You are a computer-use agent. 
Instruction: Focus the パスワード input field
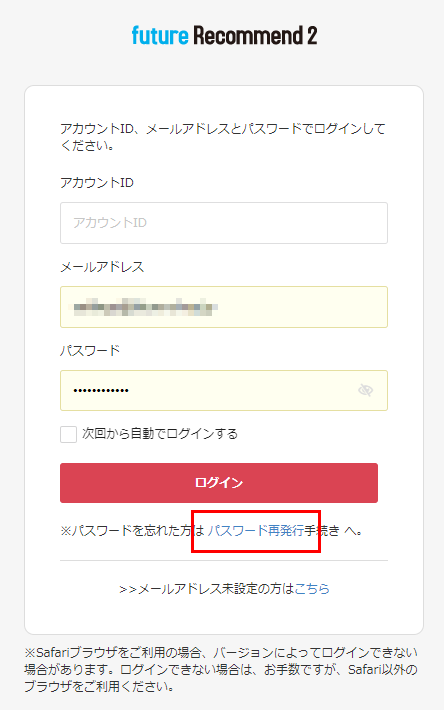[224, 390]
